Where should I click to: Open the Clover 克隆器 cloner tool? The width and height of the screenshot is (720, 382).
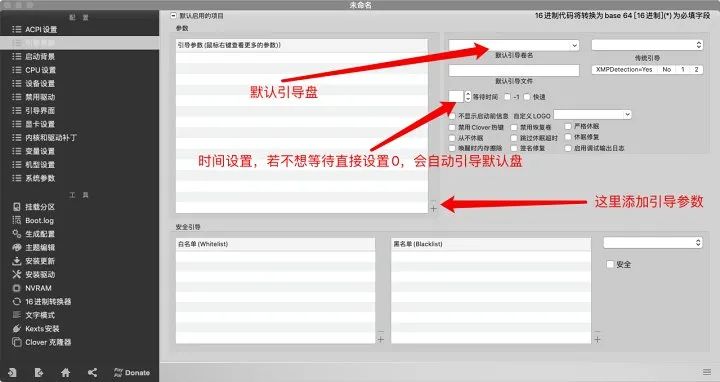point(41,343)
